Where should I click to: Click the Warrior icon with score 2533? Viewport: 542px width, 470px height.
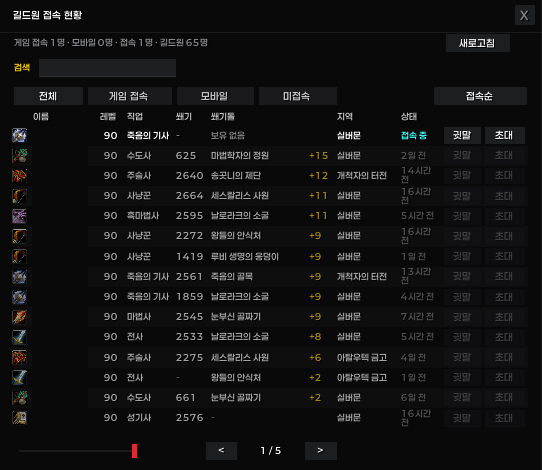click(19, 337)
